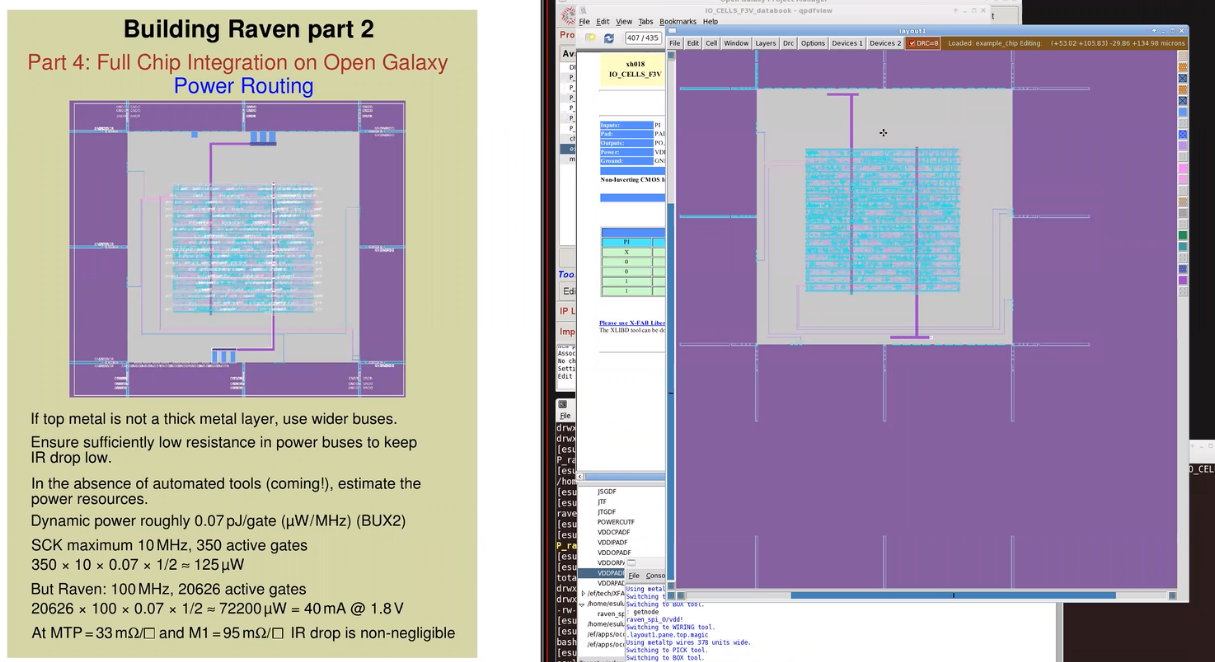Image resolution: width=1215 pixels, height=662 pixels.
Task: Click the reload icon in the qpdfview toolbar
Action: [x=609, y=38]
